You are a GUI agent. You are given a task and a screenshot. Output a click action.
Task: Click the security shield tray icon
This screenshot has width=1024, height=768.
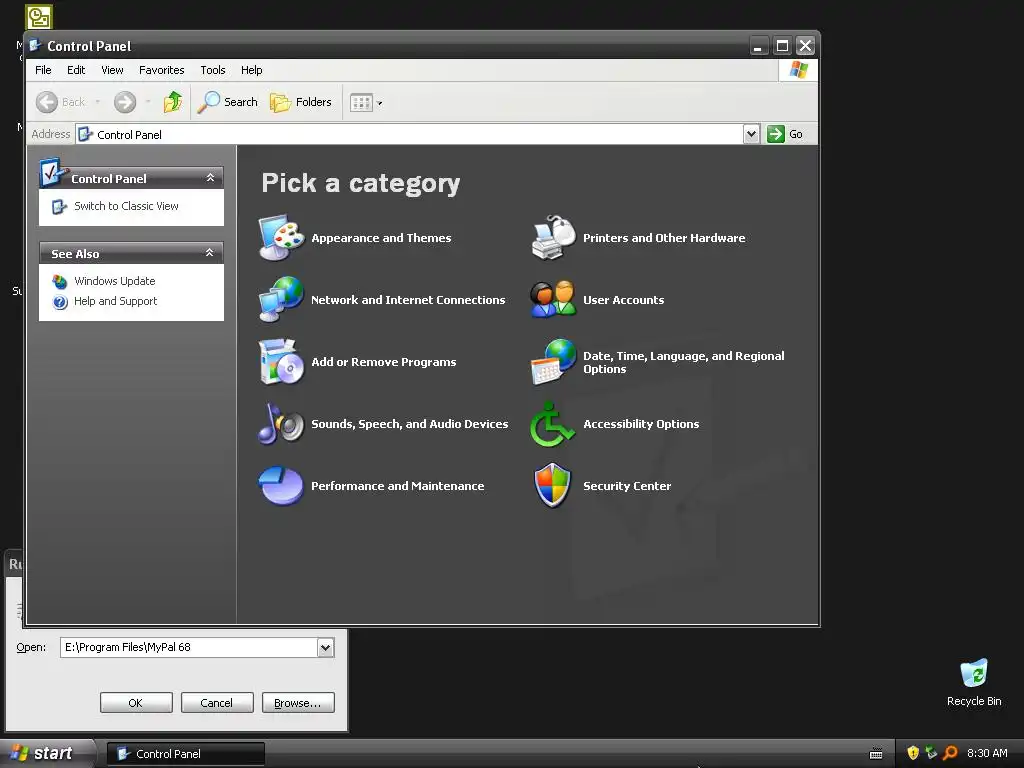pos(913,753)
